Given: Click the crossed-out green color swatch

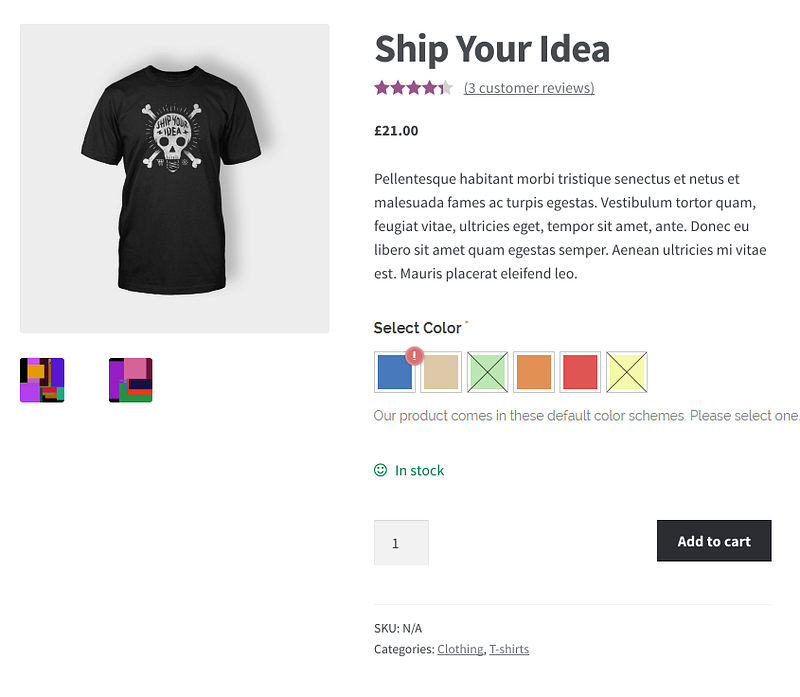Looking at the screenshot, I should click(488, 372).
